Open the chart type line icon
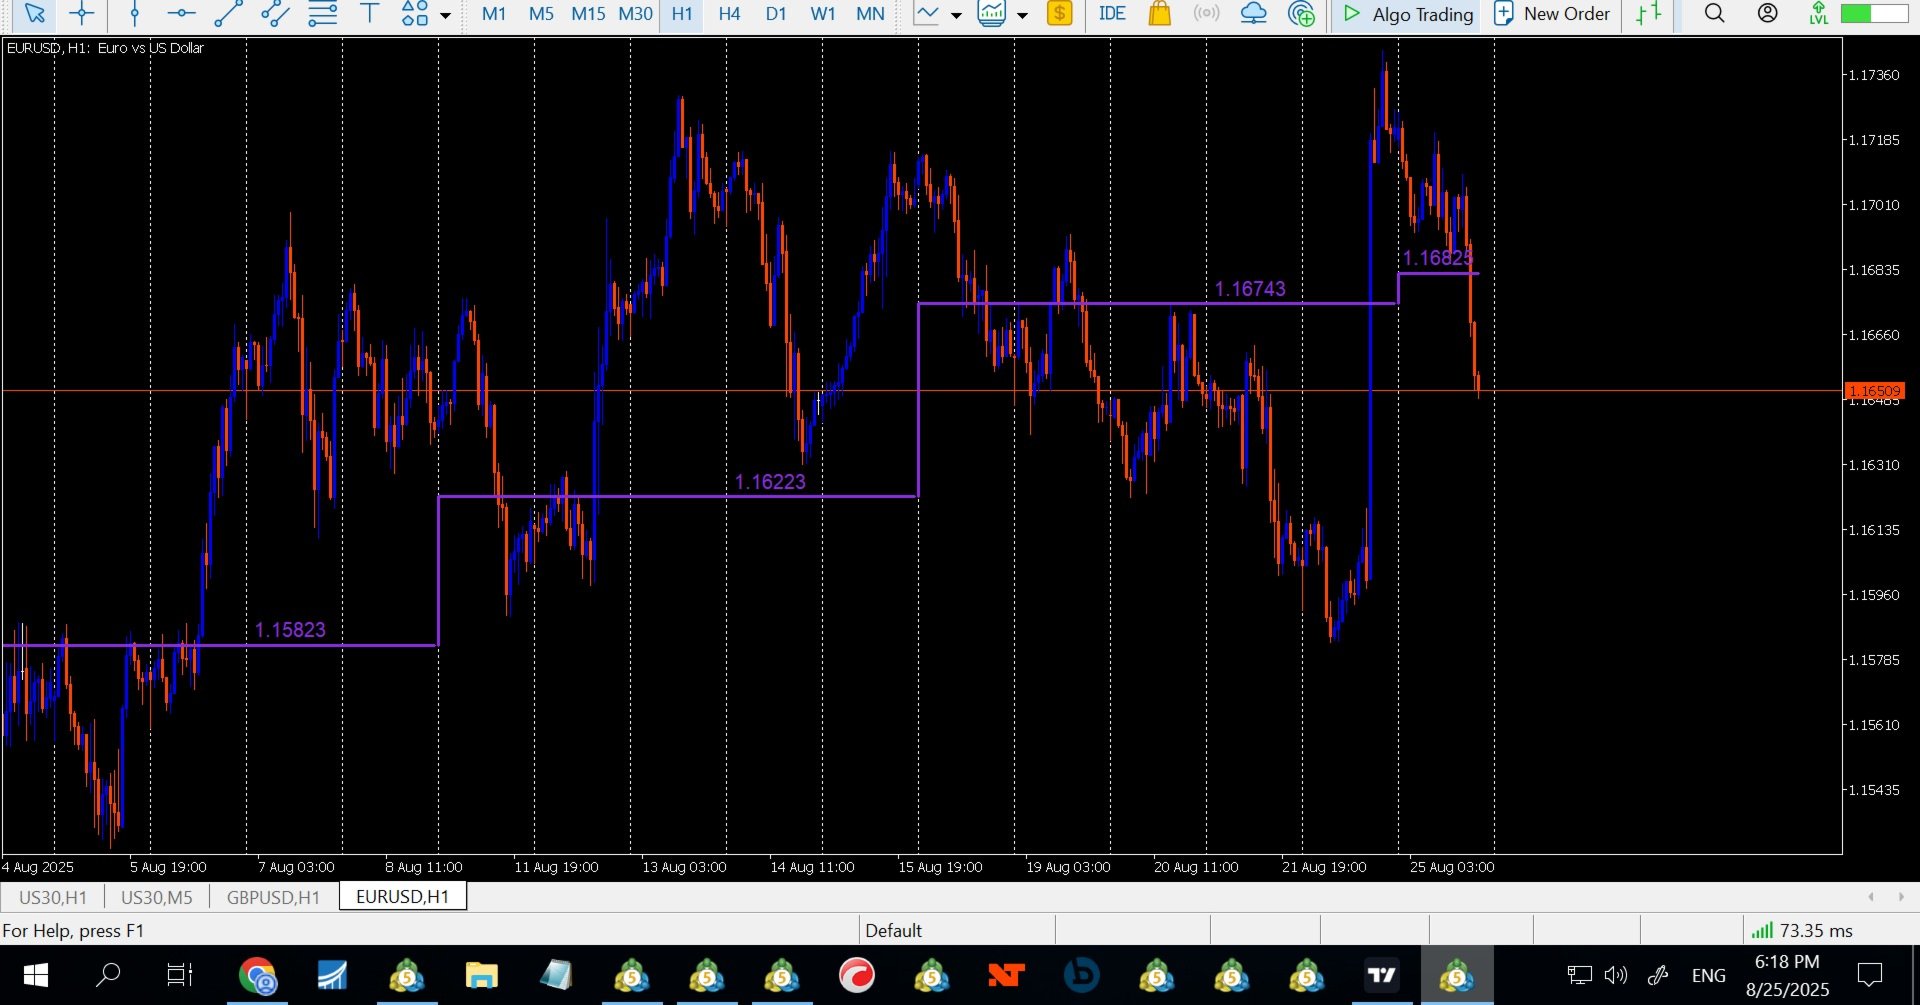This screenshot has height=1005, width=1920. coord(927,14)
